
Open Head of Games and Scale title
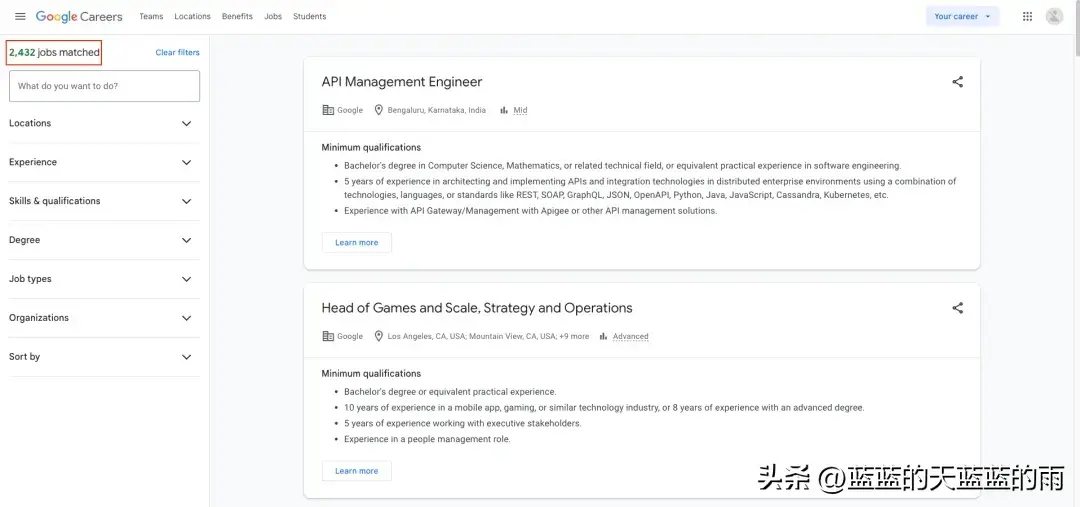pos(477,308)
